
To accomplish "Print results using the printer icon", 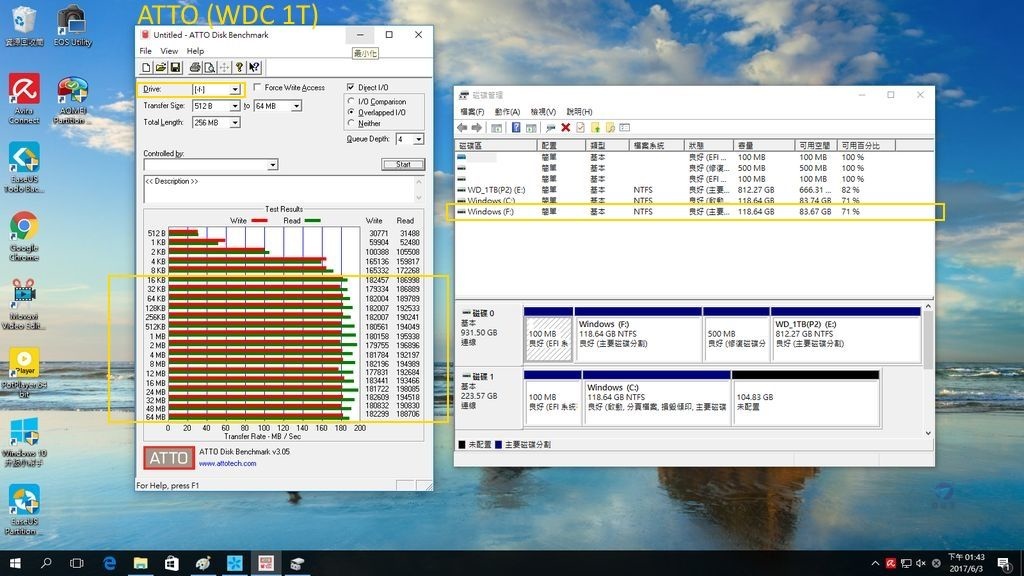I will 195,67.
